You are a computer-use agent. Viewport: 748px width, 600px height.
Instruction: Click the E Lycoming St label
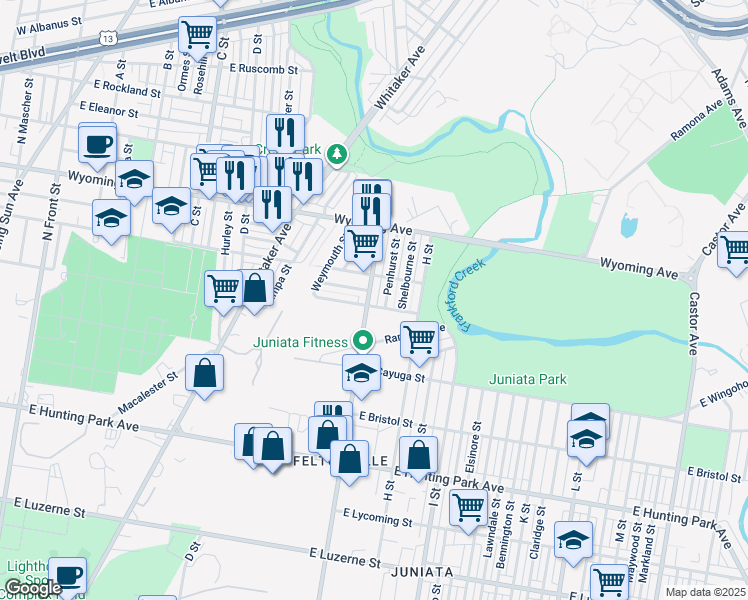(378, 518)
